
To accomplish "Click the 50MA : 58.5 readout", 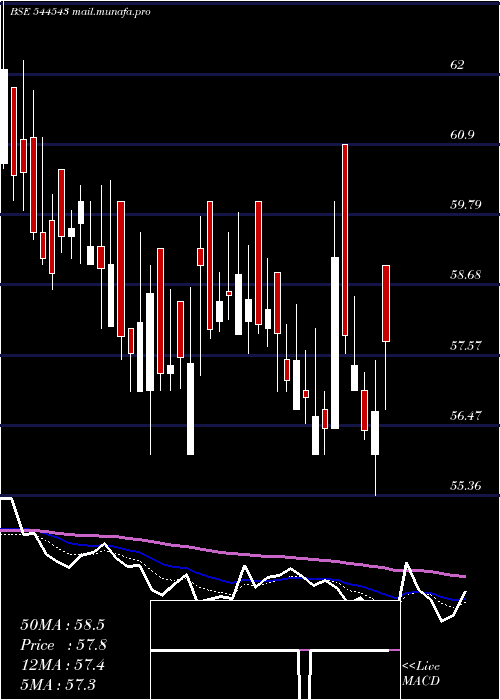I will 62,625.
